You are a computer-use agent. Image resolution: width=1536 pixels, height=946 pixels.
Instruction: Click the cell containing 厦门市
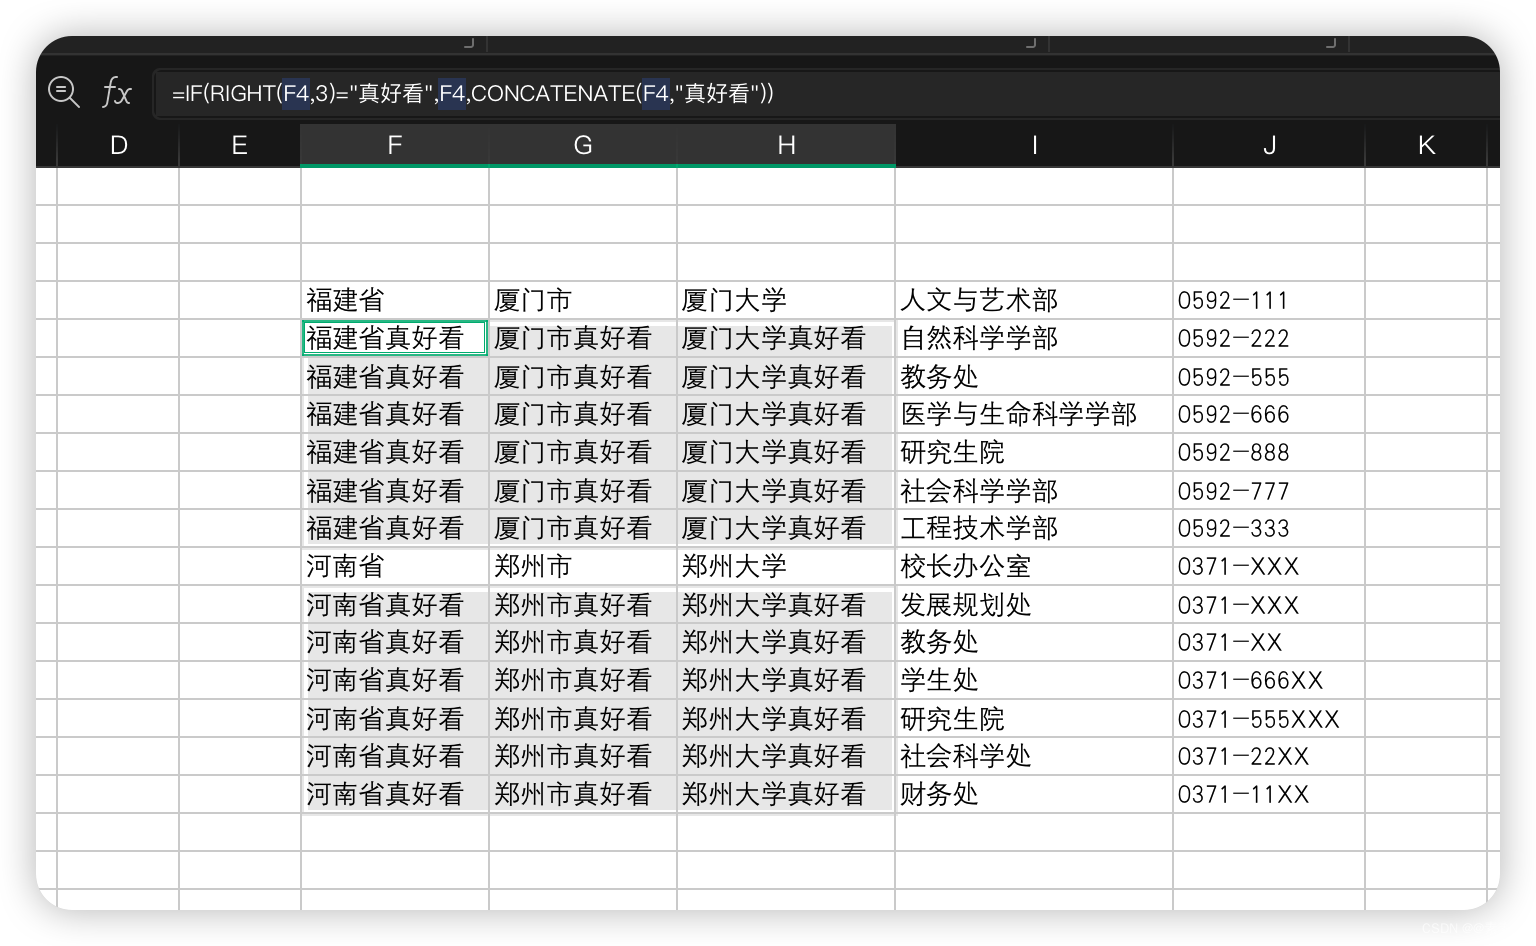(x=583, y=300)
